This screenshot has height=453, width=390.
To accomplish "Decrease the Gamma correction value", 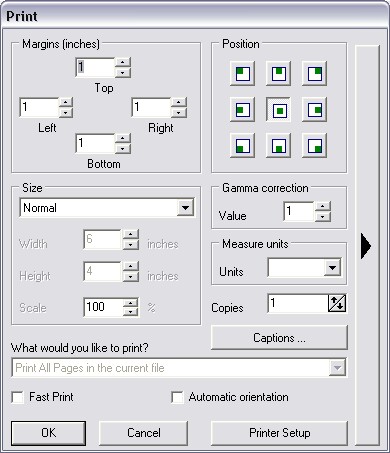I will coord(322,217).
